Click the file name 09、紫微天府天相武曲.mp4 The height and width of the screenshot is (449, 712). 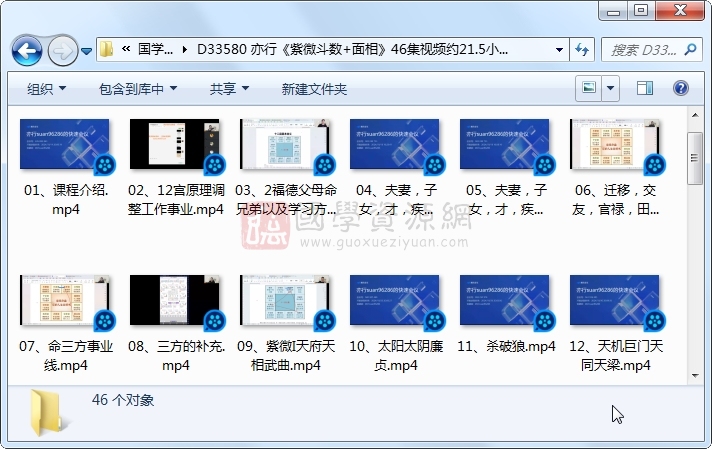pyautogui.click(x=286, y=355)
